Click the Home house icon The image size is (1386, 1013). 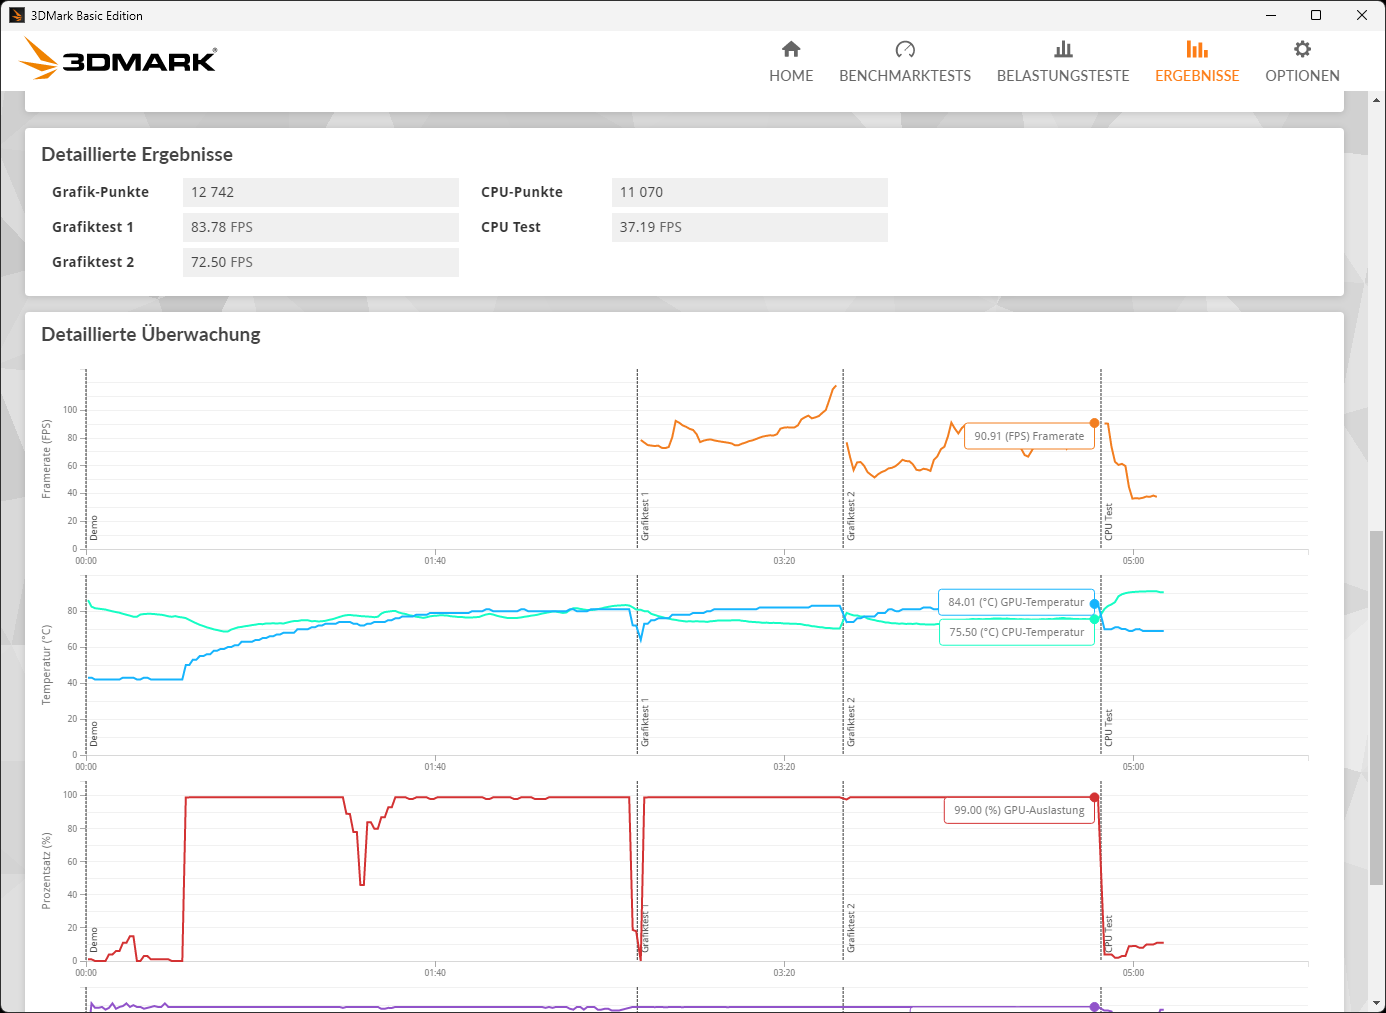791,49
